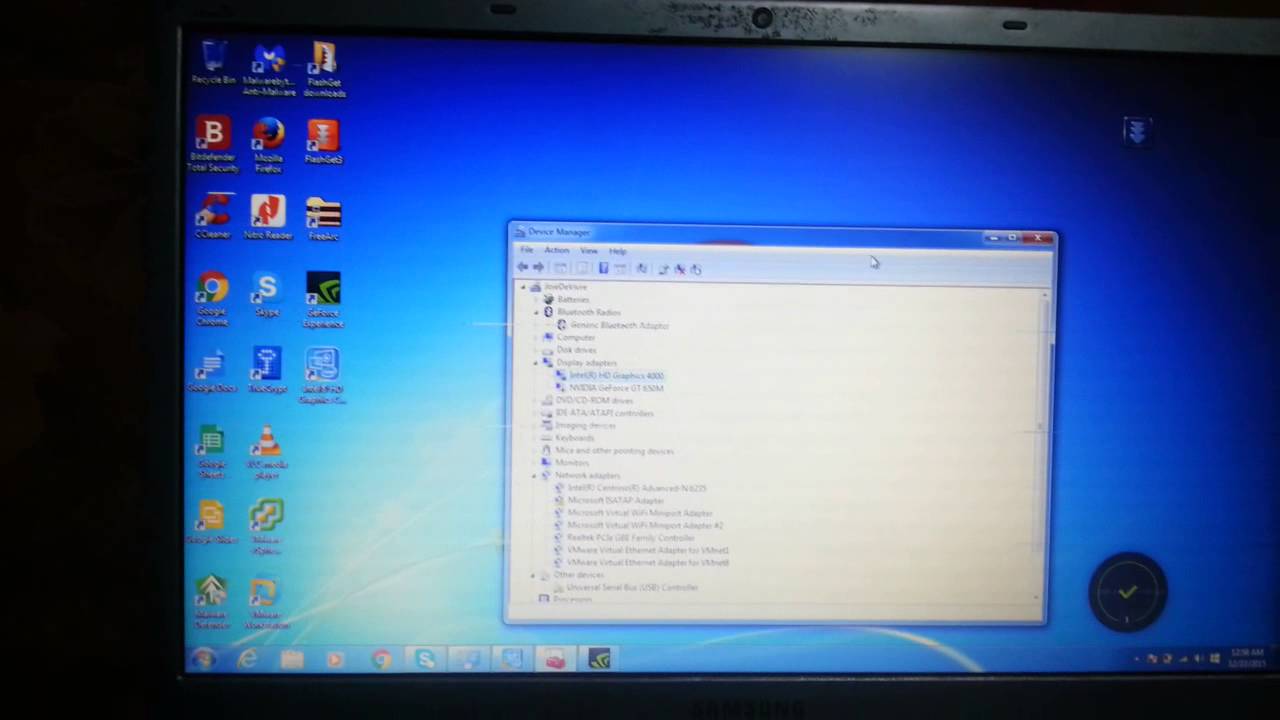
Task: Select Microsoft ISATAP Adapter entry
Action: point(615,500)
